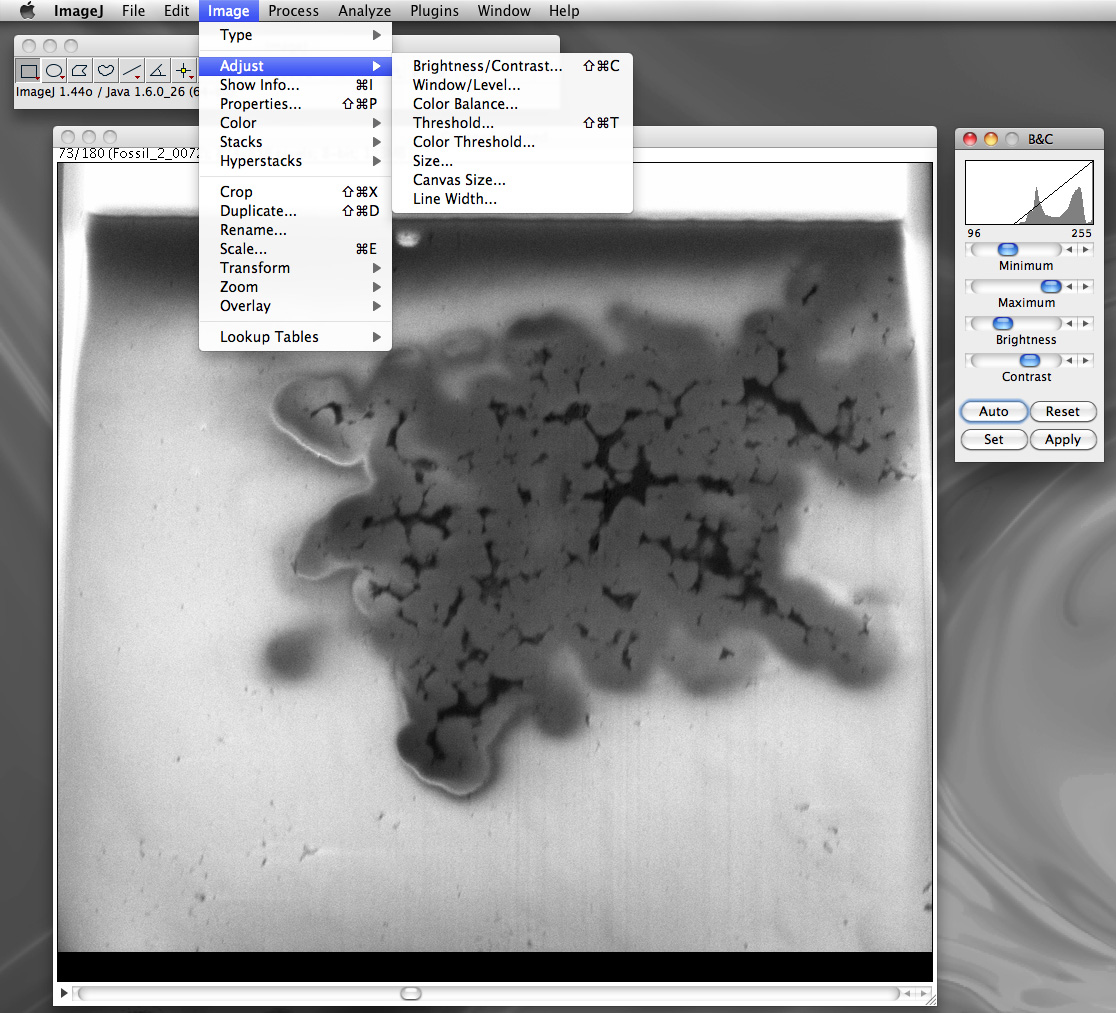
Task: Open the ImageJ application menu
Action: (78, 11)
